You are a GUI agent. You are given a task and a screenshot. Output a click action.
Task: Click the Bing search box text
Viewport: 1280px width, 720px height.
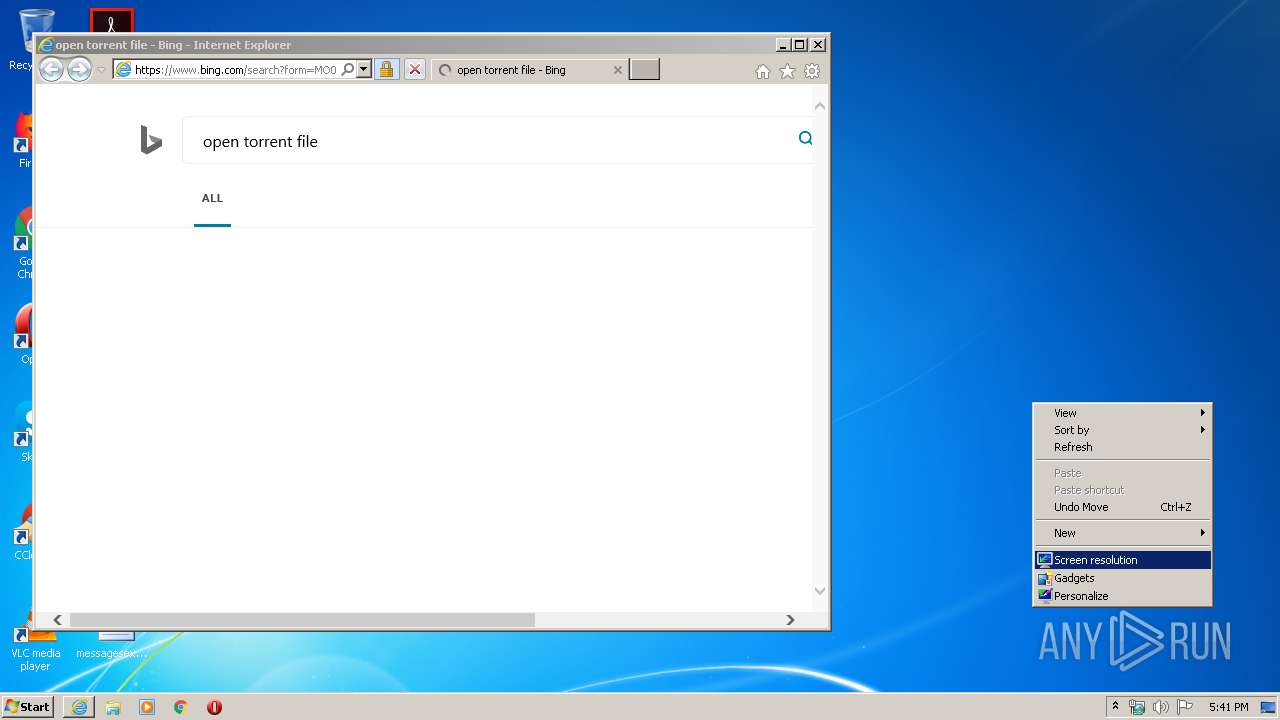(x=260, y=142)
